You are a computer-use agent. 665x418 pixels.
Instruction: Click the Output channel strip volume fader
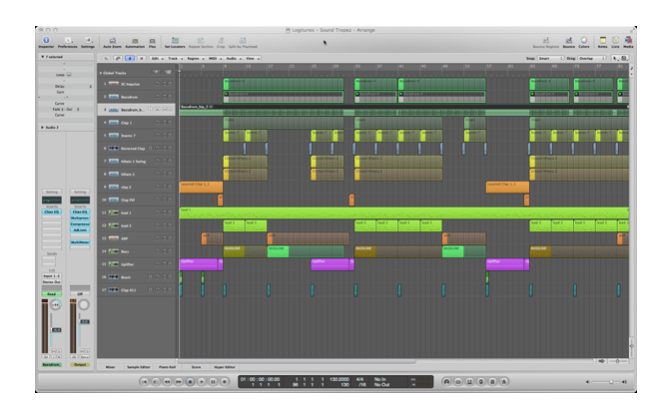(84, 321)
